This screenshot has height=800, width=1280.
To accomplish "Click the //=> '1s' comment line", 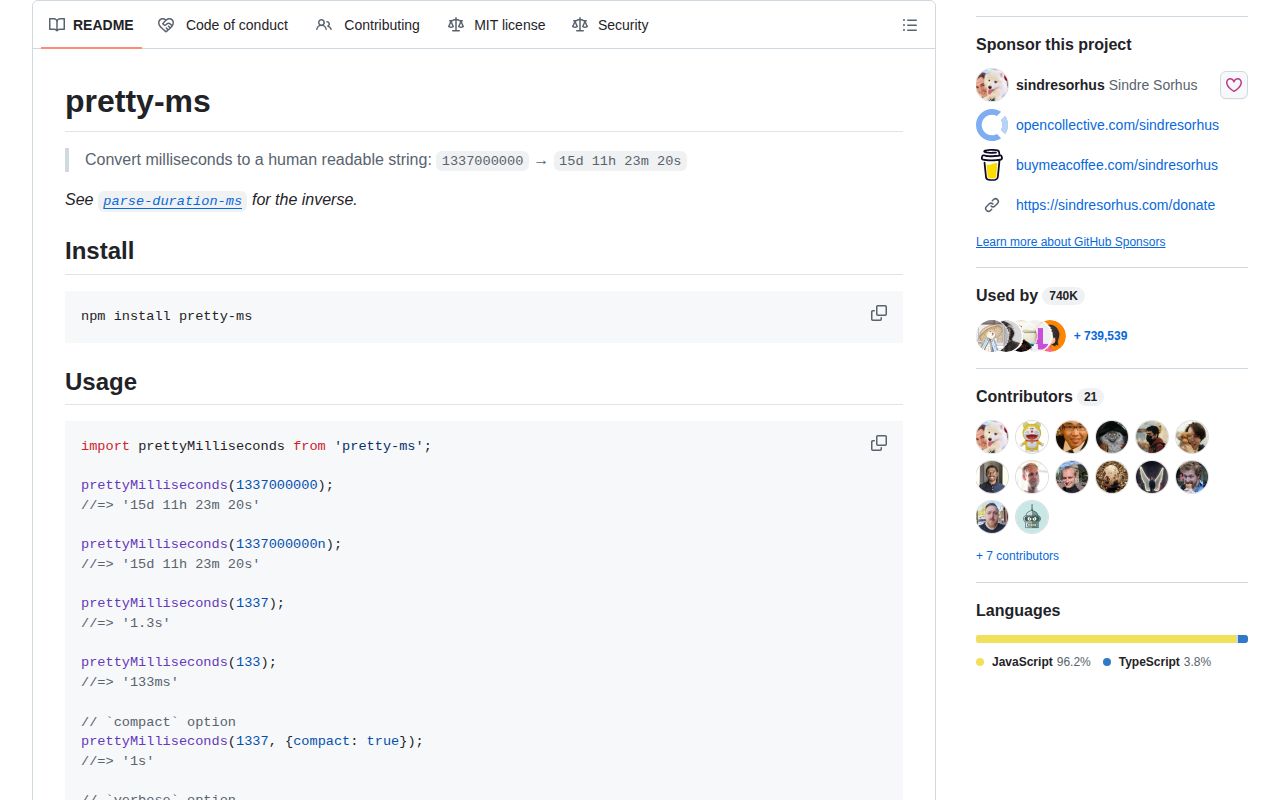I will coord(118,761).
